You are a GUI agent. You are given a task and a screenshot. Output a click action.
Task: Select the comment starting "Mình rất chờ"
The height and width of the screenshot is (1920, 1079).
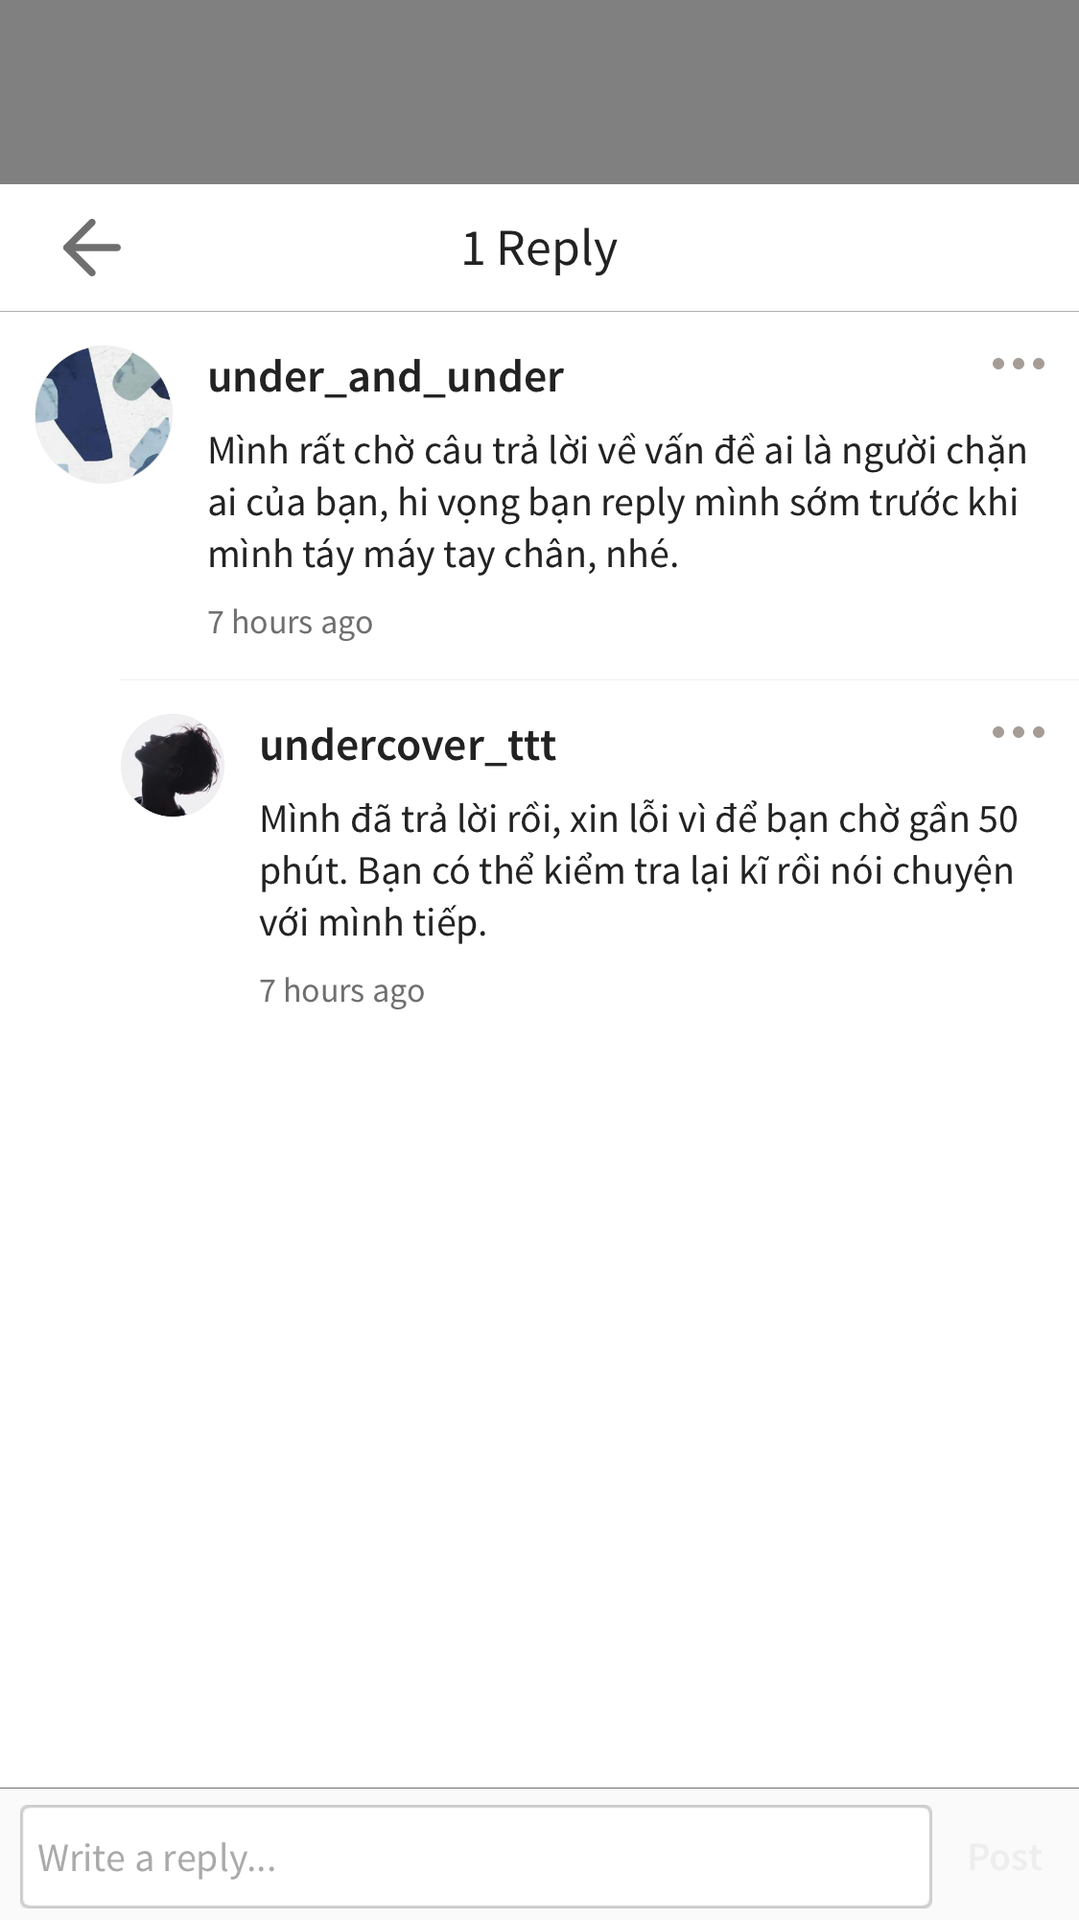click(617, 502)
